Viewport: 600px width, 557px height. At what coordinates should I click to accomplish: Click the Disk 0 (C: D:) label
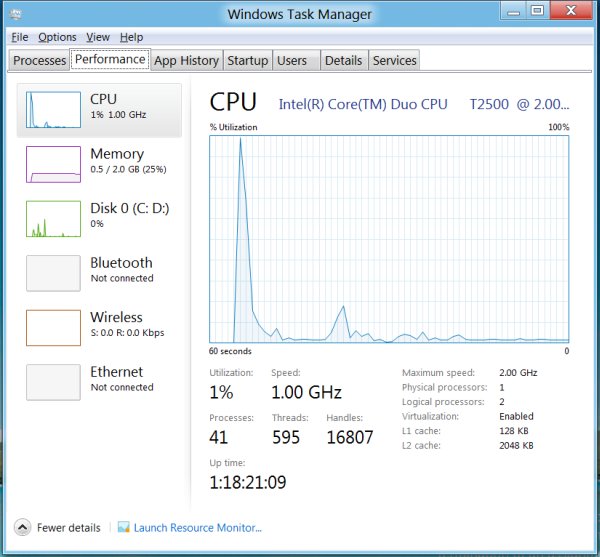pos(130,208)
